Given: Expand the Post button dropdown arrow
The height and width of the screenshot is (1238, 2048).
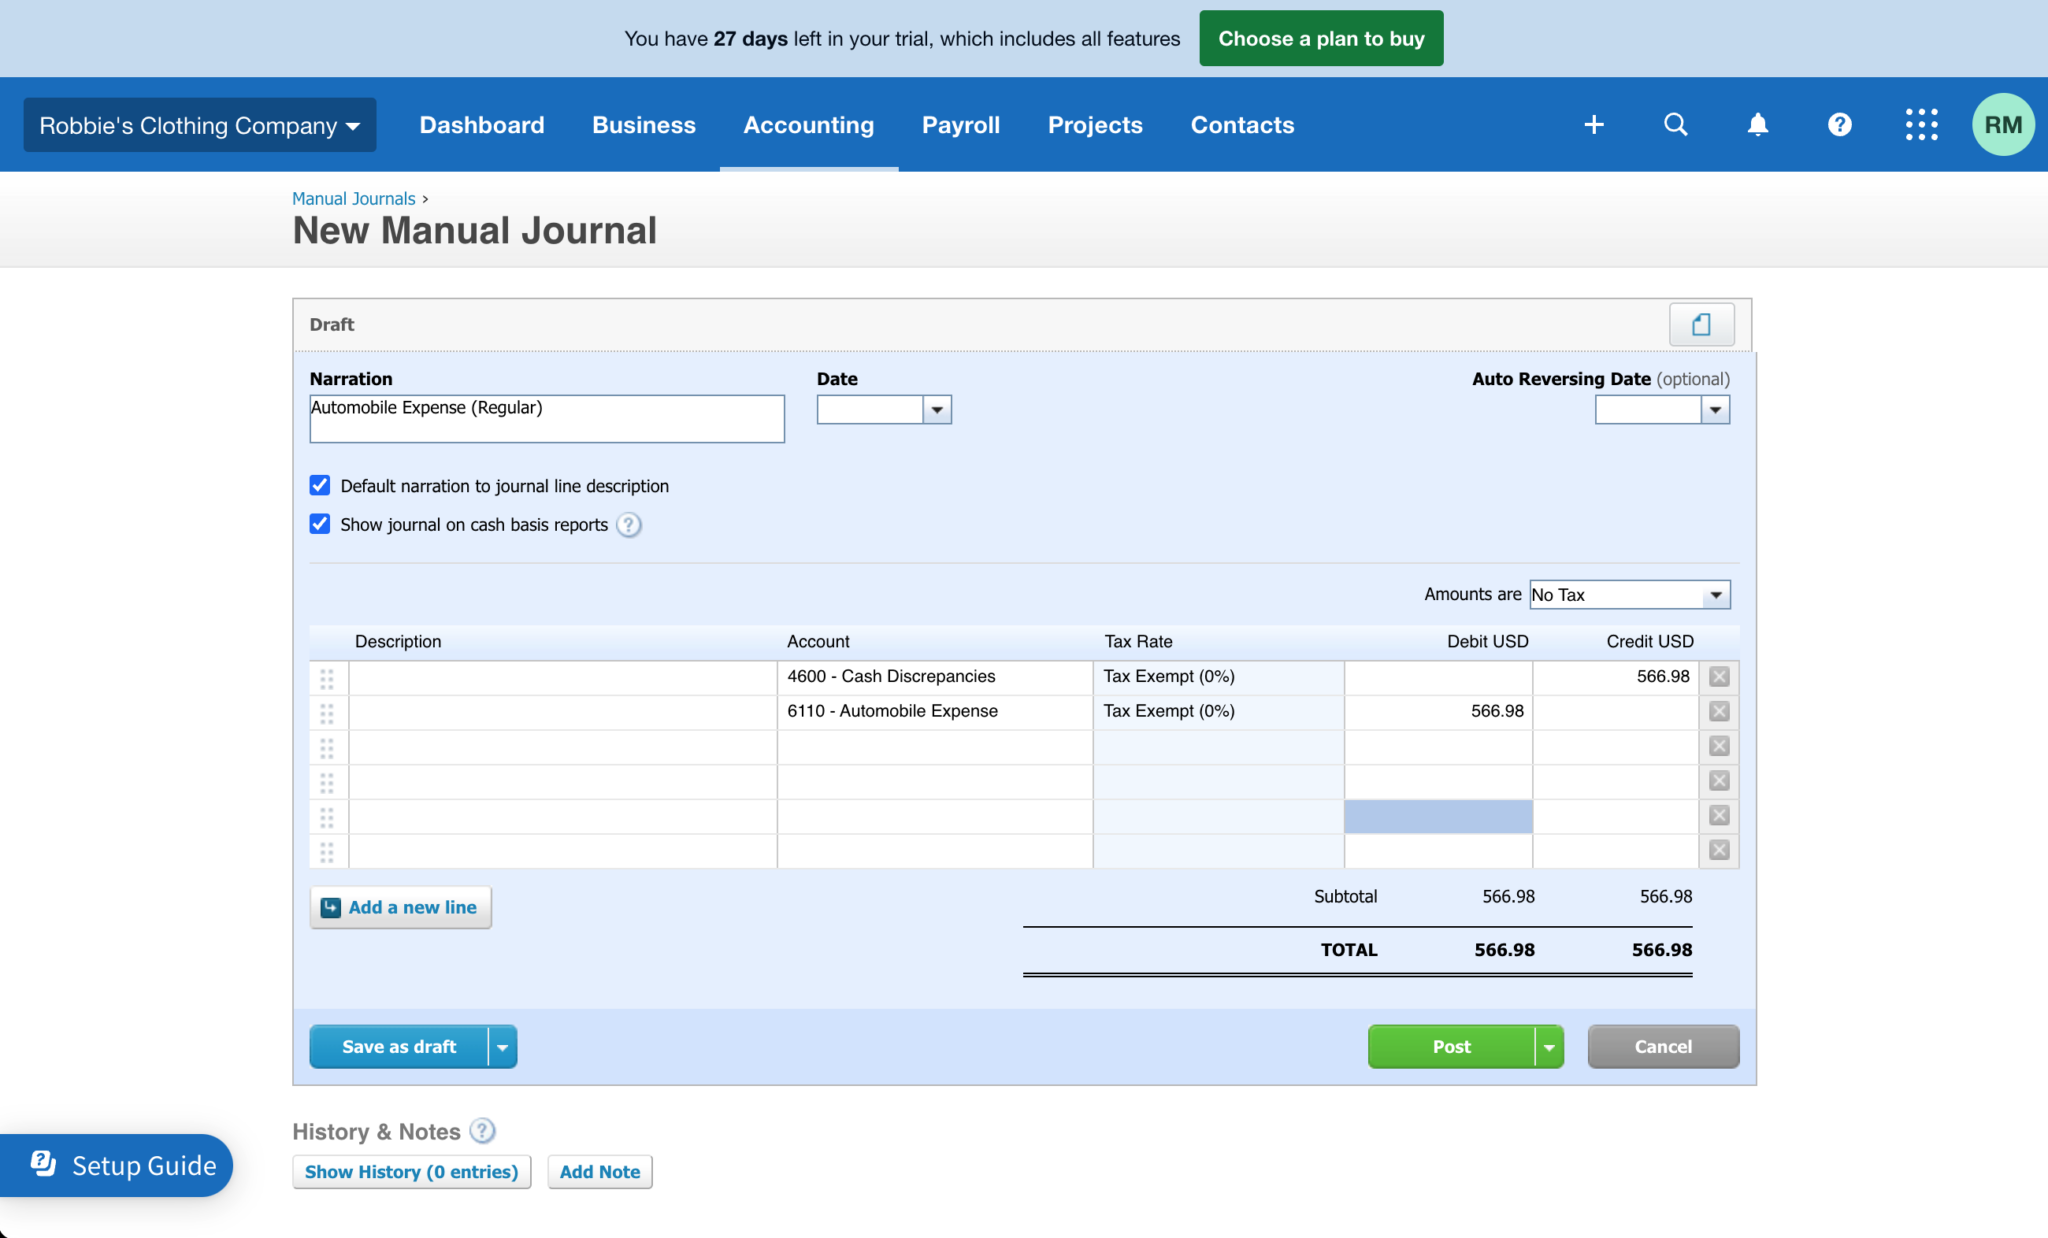Looking at the screenshot, I should tap(1547, 1046).
